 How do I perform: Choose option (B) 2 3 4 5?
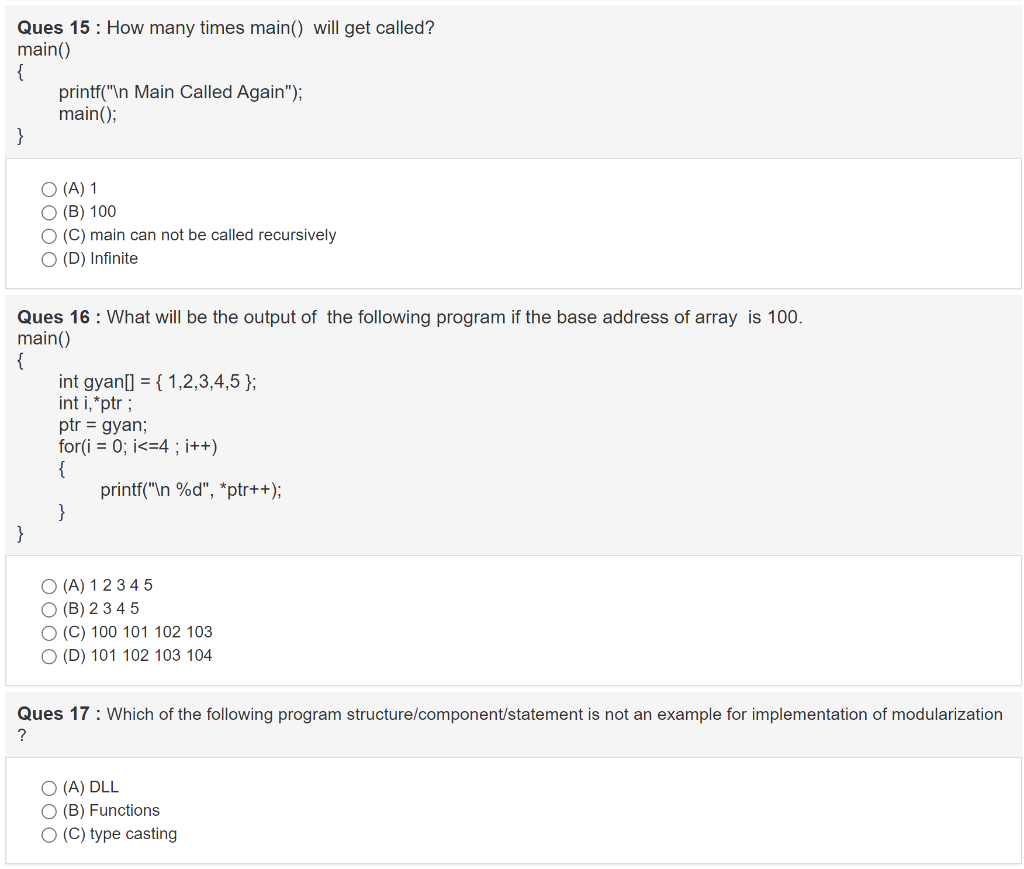pos(48,609)
